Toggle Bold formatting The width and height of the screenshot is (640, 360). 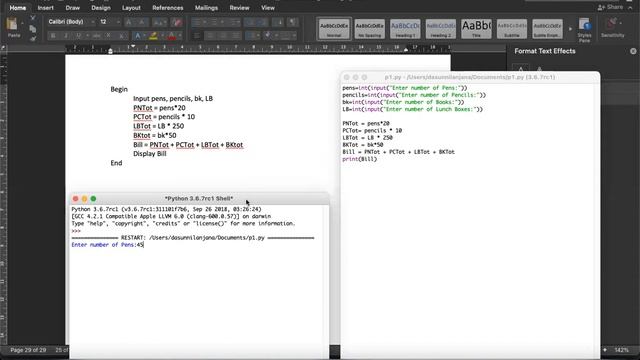pyautogui.click(x=53, y=36)
